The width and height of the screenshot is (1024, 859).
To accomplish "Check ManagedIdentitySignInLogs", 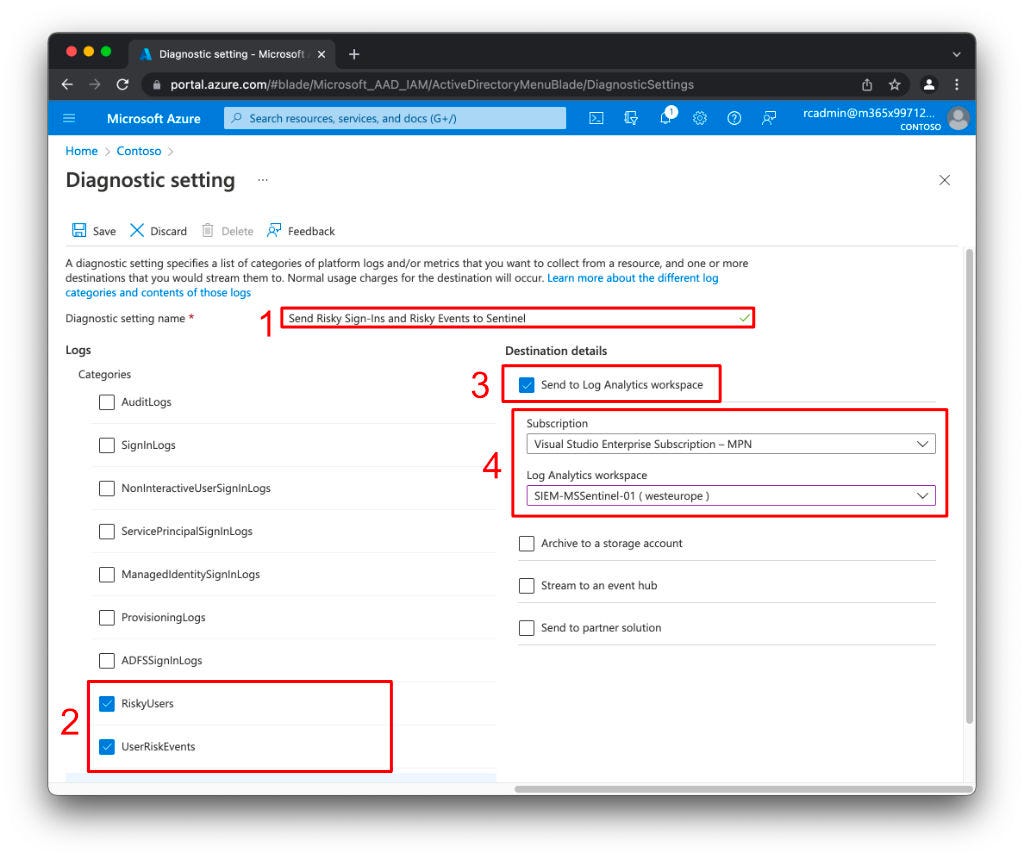I will coord(106,574).
